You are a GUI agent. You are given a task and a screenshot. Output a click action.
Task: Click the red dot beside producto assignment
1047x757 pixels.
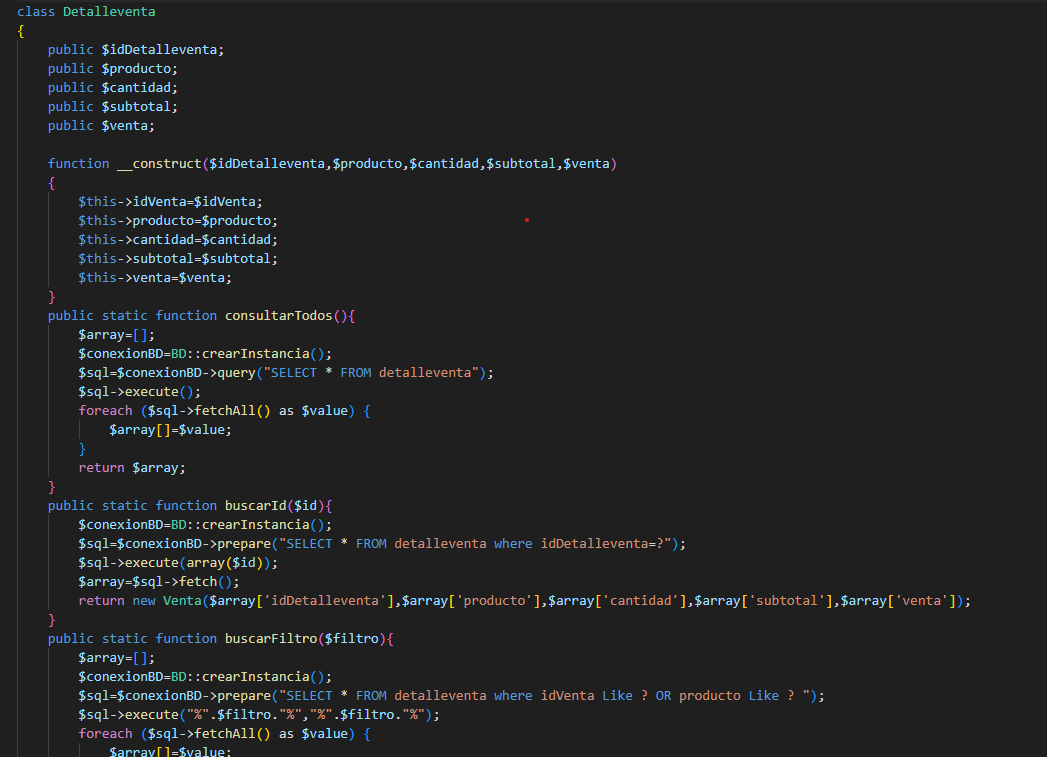click(x=527, y=220)
